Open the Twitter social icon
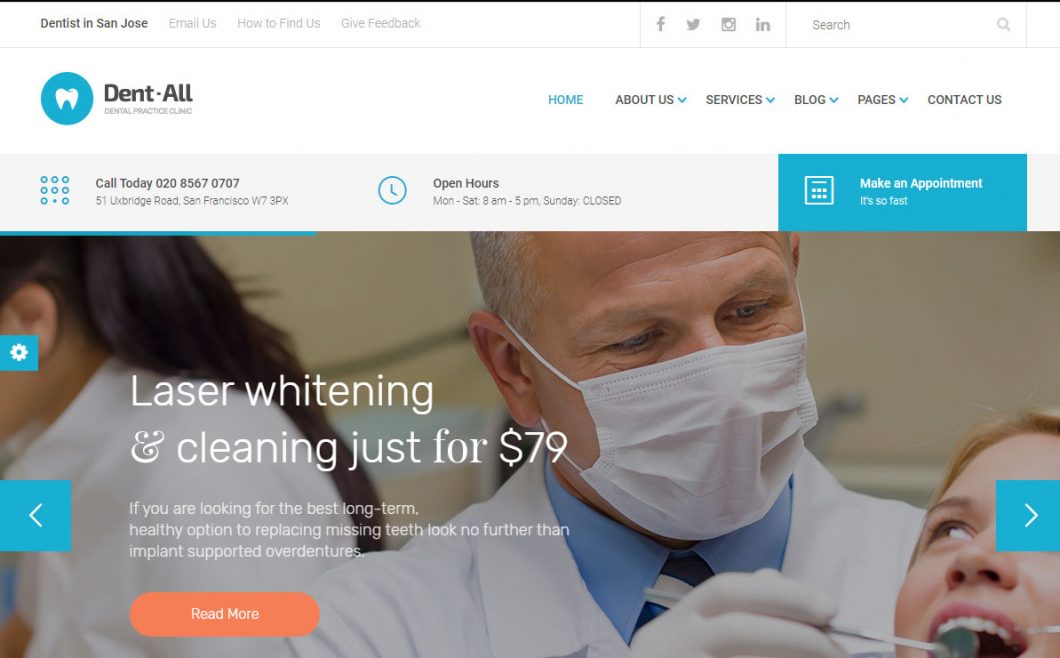Screen dimensions: 1060x658 point(693,24)
